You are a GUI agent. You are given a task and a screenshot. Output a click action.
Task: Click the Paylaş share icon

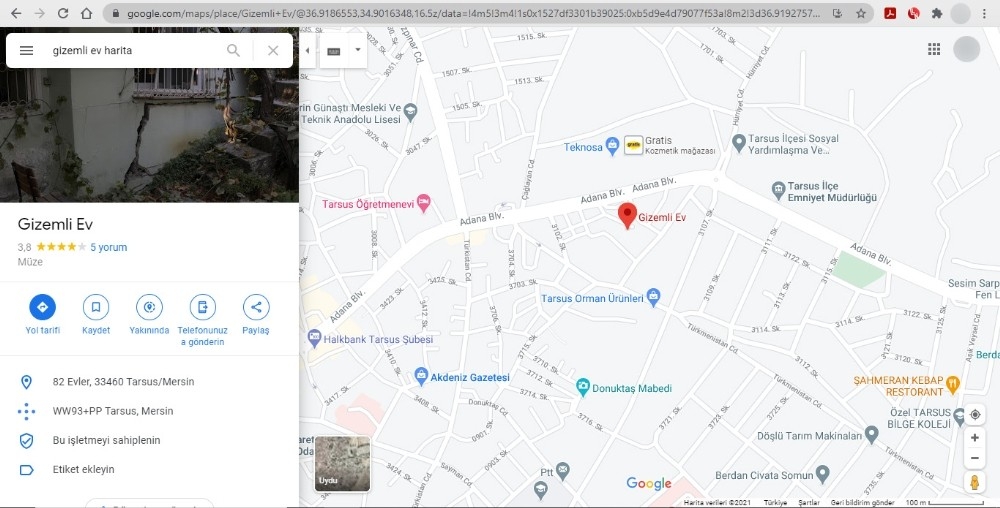click(x=256, y=307)
